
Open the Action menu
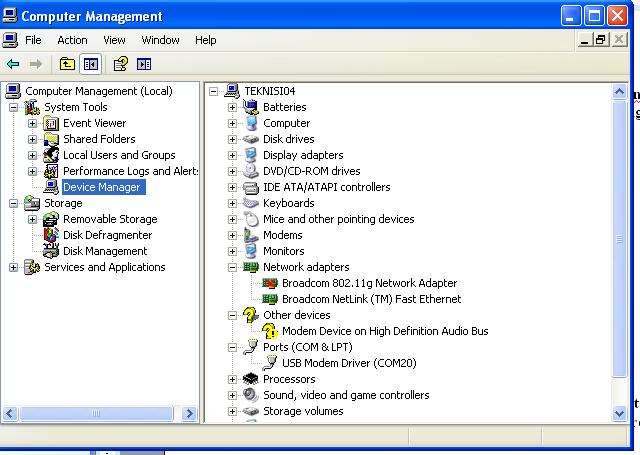point(72,40)
